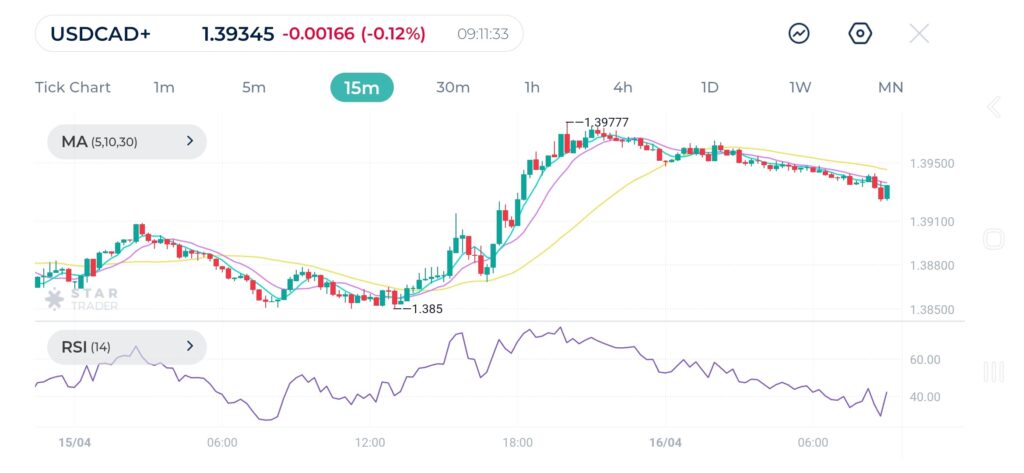Click the 16/04 date marker on axis
Image resolution: width=1024 pixels, height=473 pixels.
[666, 442]
